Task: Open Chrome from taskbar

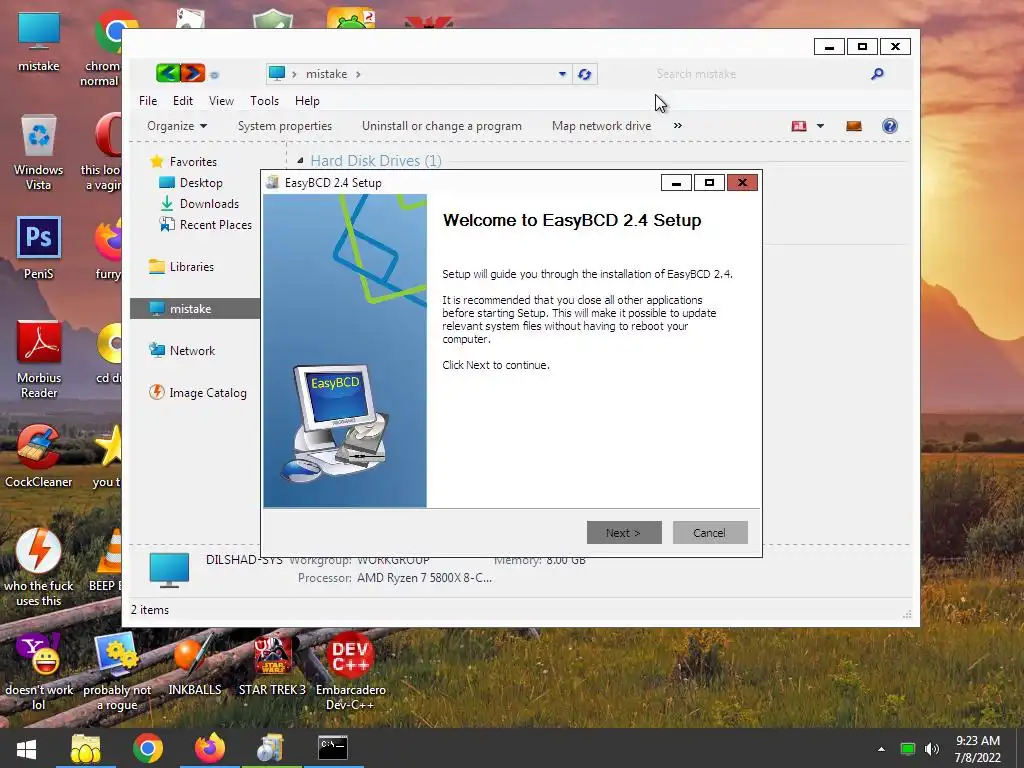Action: point(148,749)
